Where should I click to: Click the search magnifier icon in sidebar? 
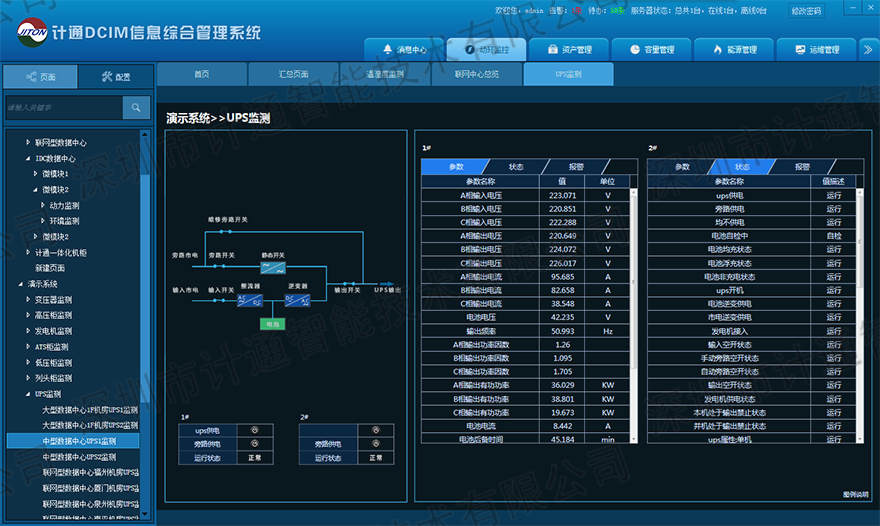136,107
